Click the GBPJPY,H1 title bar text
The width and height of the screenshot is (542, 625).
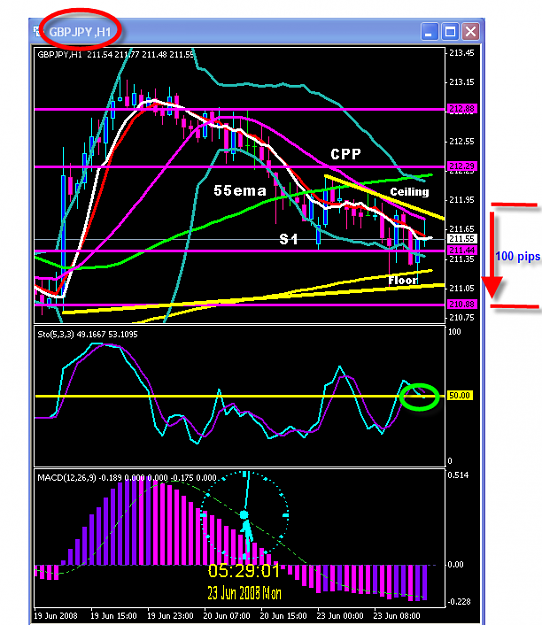tap(80, 32)
